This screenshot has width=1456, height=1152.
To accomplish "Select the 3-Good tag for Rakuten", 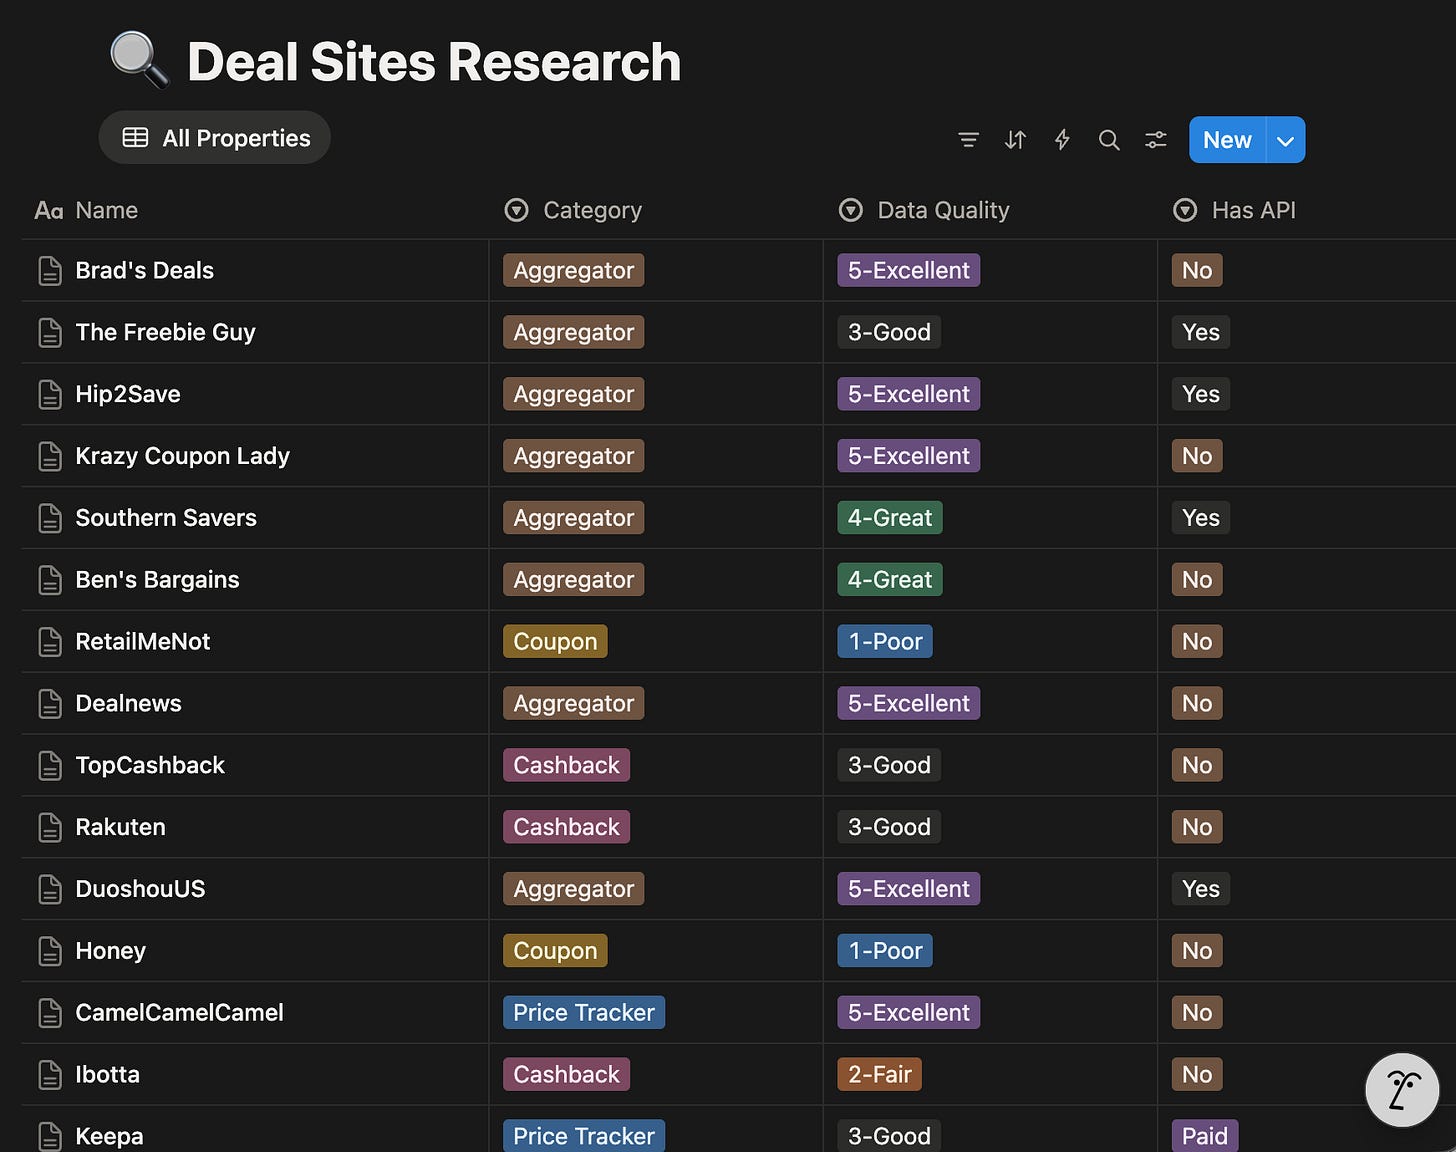I will pyautogui.click(x=889, y=827).
